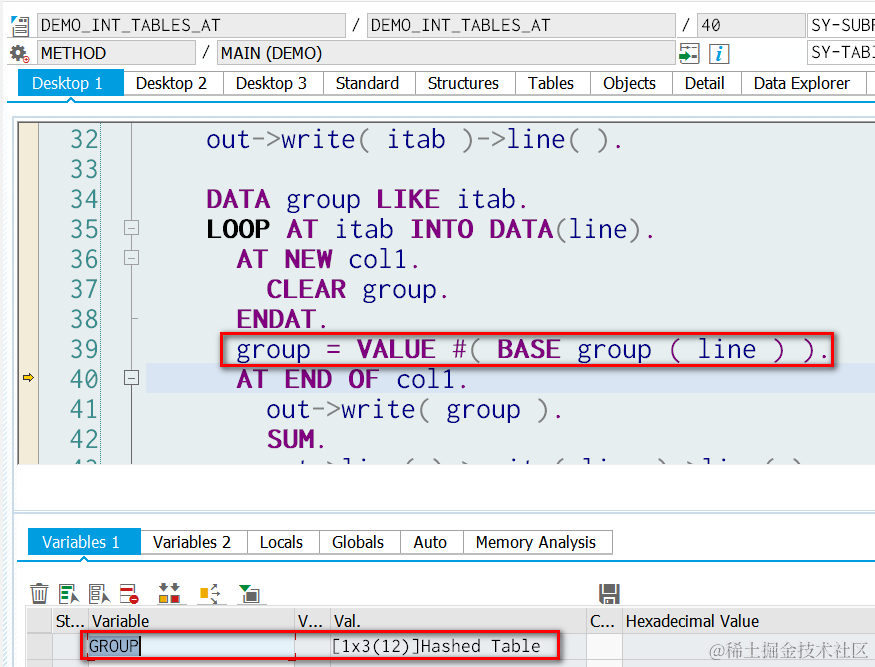Click the SY-SUBRC field at top right
This screenshot has width=875, height=667.
coord(841,26)
